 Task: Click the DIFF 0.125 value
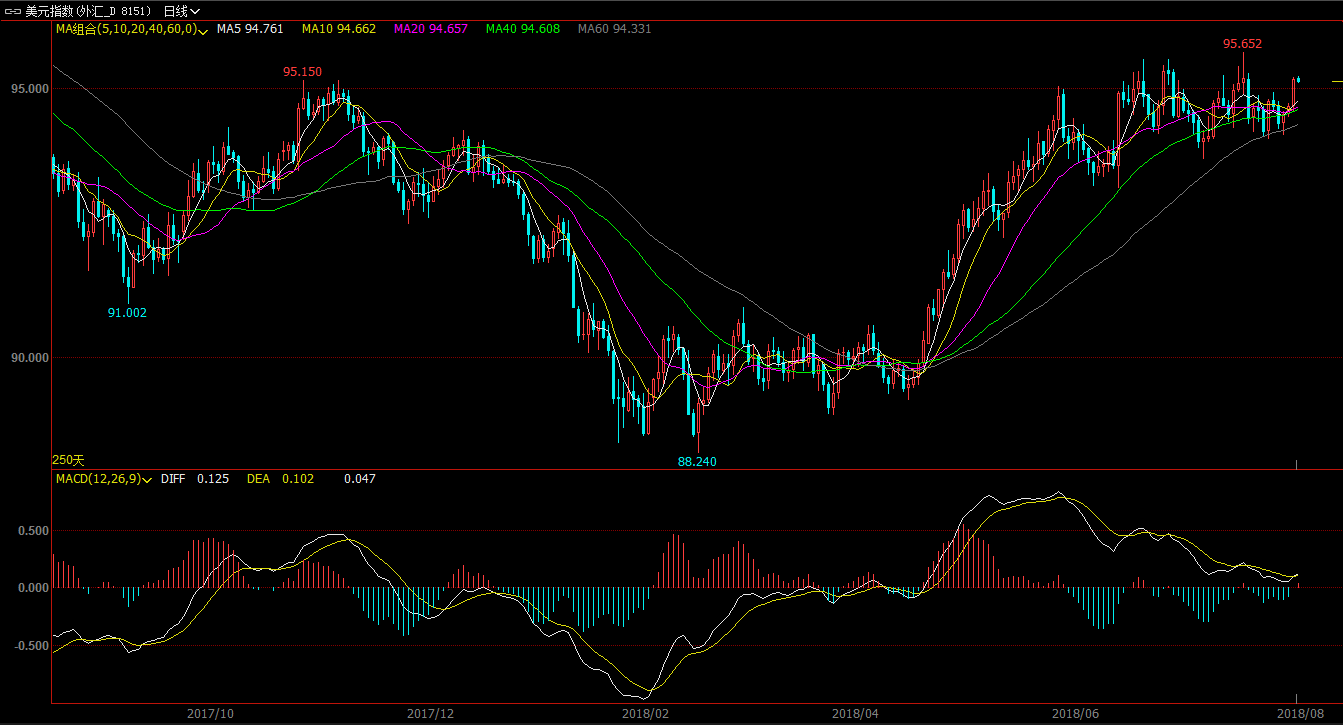pos(195,479)
